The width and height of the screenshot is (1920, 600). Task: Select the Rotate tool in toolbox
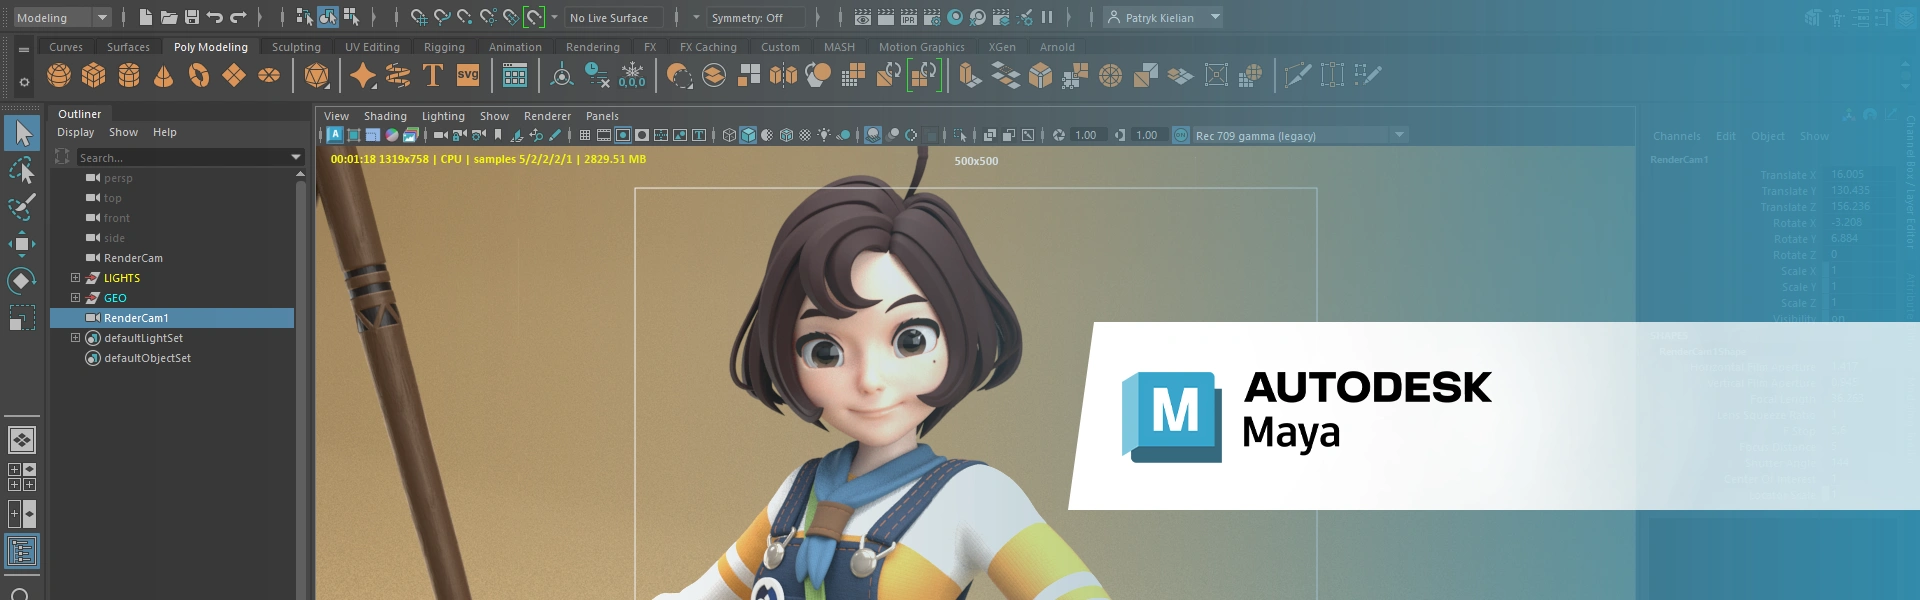[22, 281]
